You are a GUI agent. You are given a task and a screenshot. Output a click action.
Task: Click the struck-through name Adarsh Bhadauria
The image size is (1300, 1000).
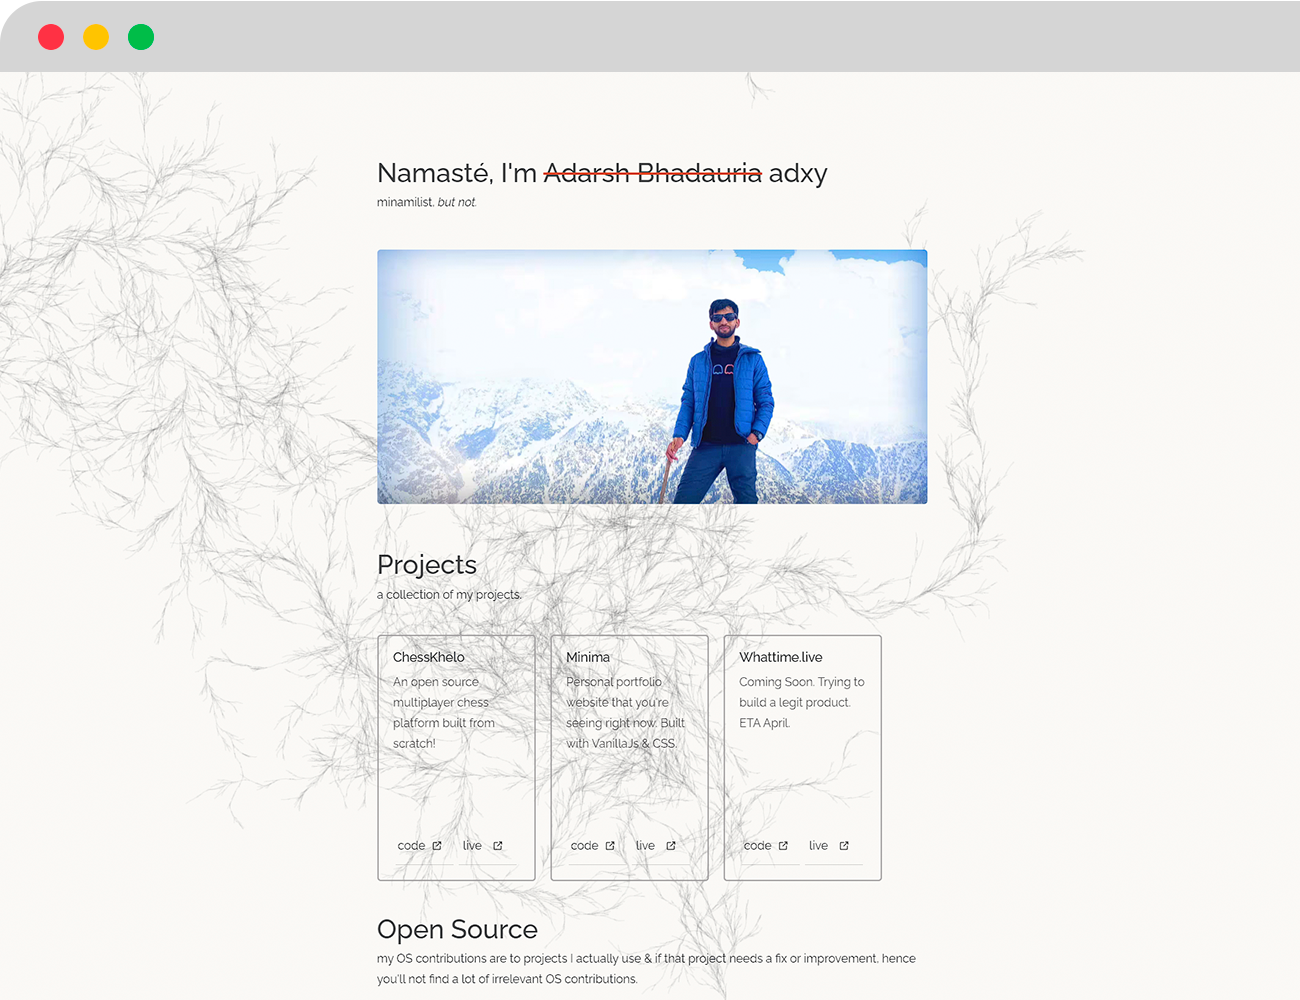[652, 173]
